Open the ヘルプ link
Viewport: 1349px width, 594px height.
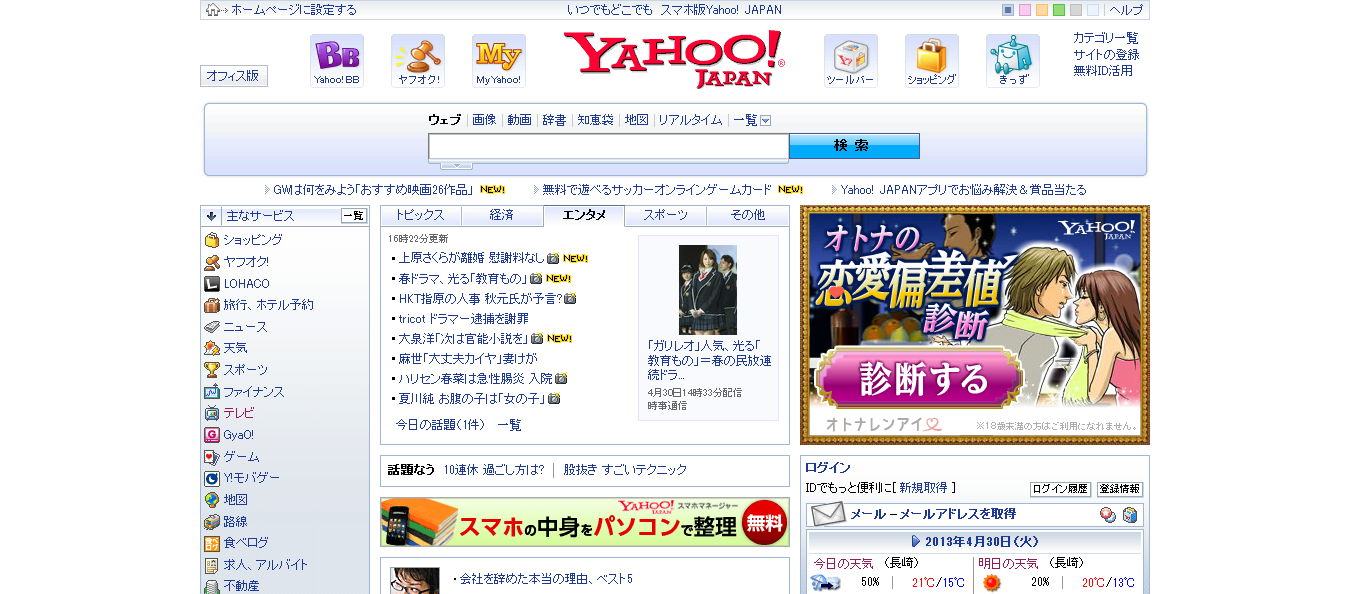(1126, 10)
